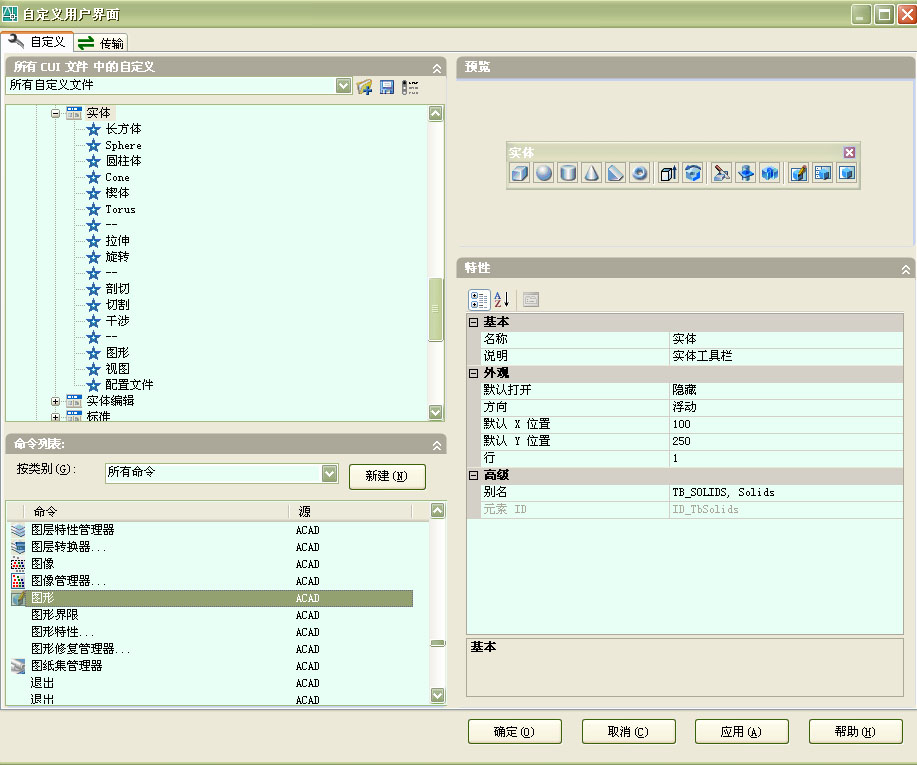Click the 应用(A) button
The image size is (917, 765).
[742, 732]
